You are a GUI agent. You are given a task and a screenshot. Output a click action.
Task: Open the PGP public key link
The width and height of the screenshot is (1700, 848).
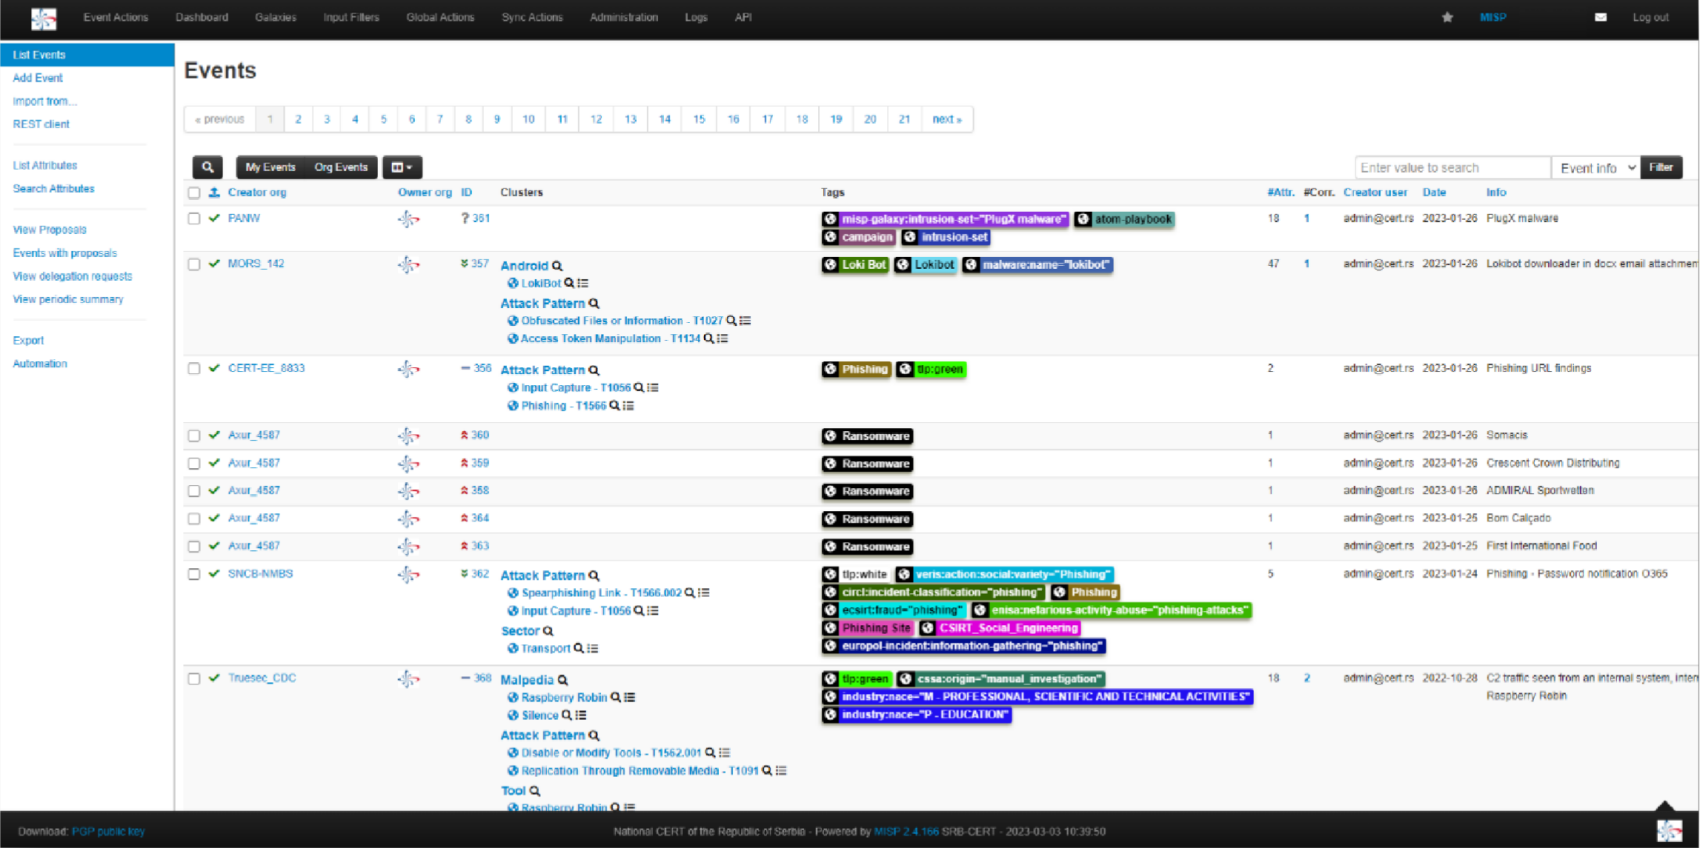108,832
